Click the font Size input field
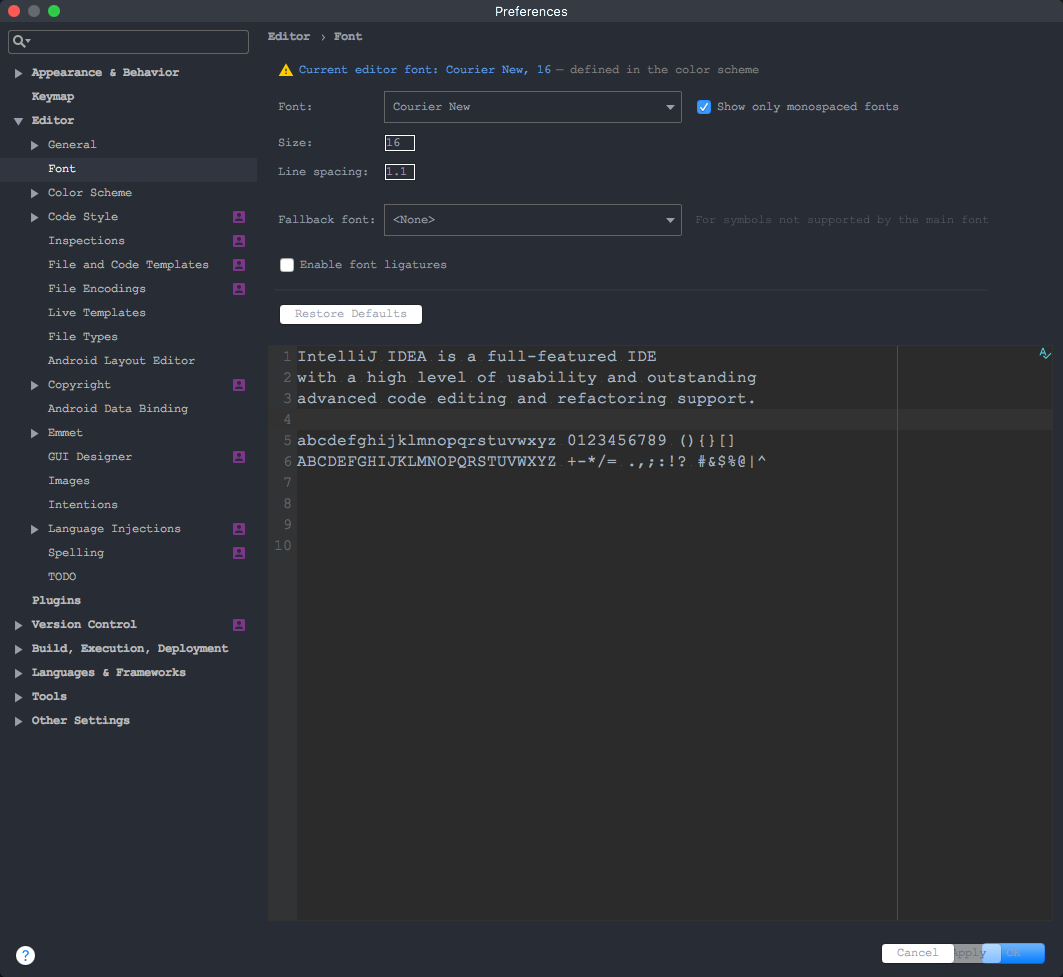The image size is (1063, 977). pyautogui.click(x=399, y=143)
